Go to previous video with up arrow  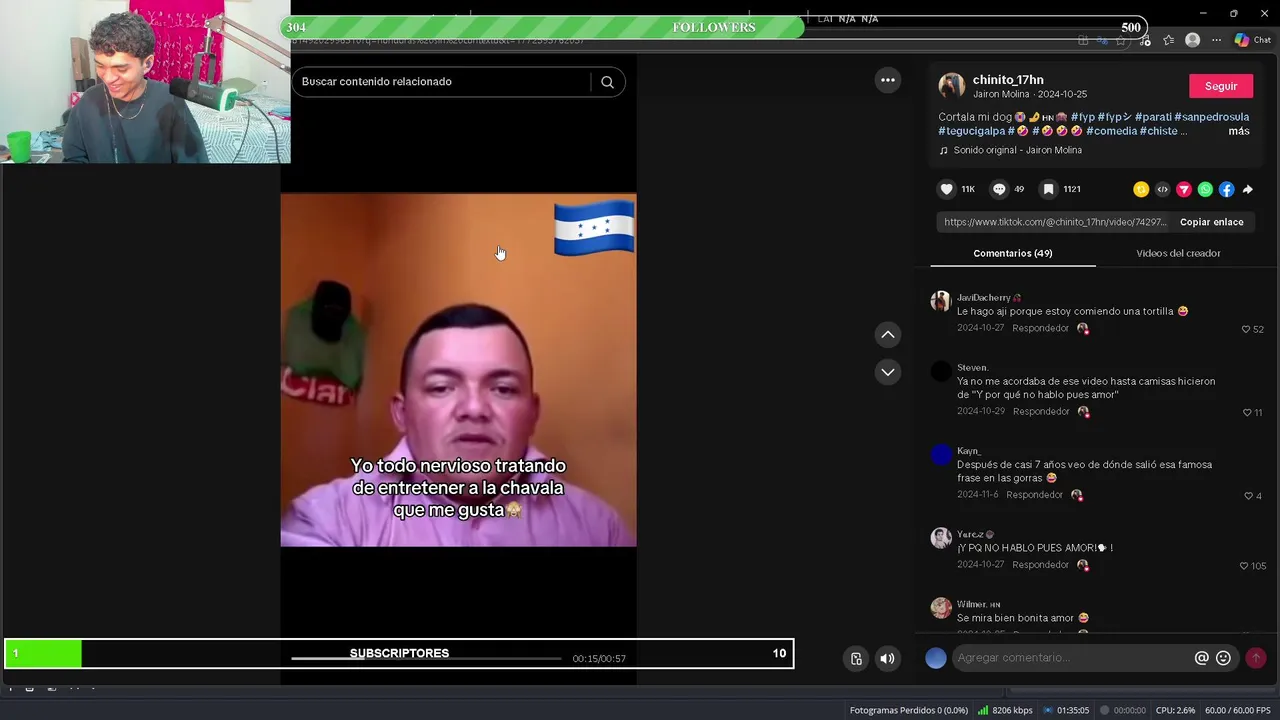point(888,335)
